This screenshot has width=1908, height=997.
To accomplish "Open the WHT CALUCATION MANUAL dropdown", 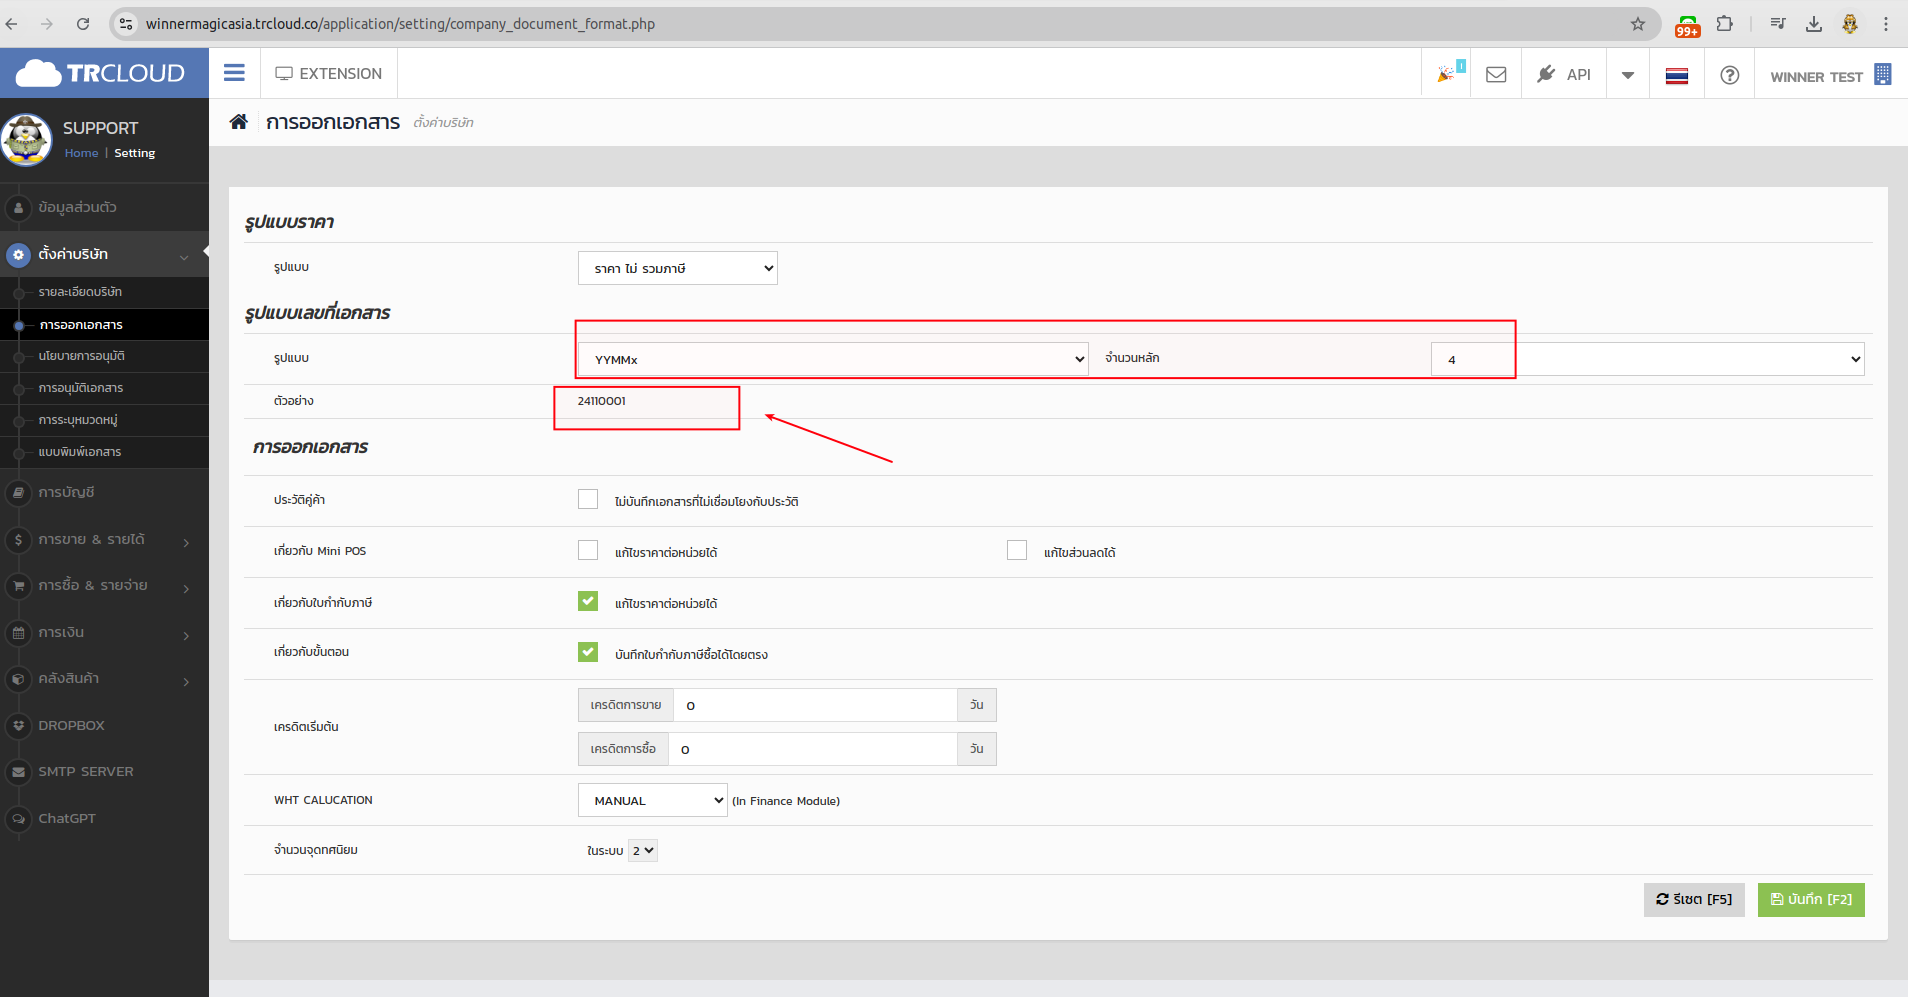I will tap(653, 800).
